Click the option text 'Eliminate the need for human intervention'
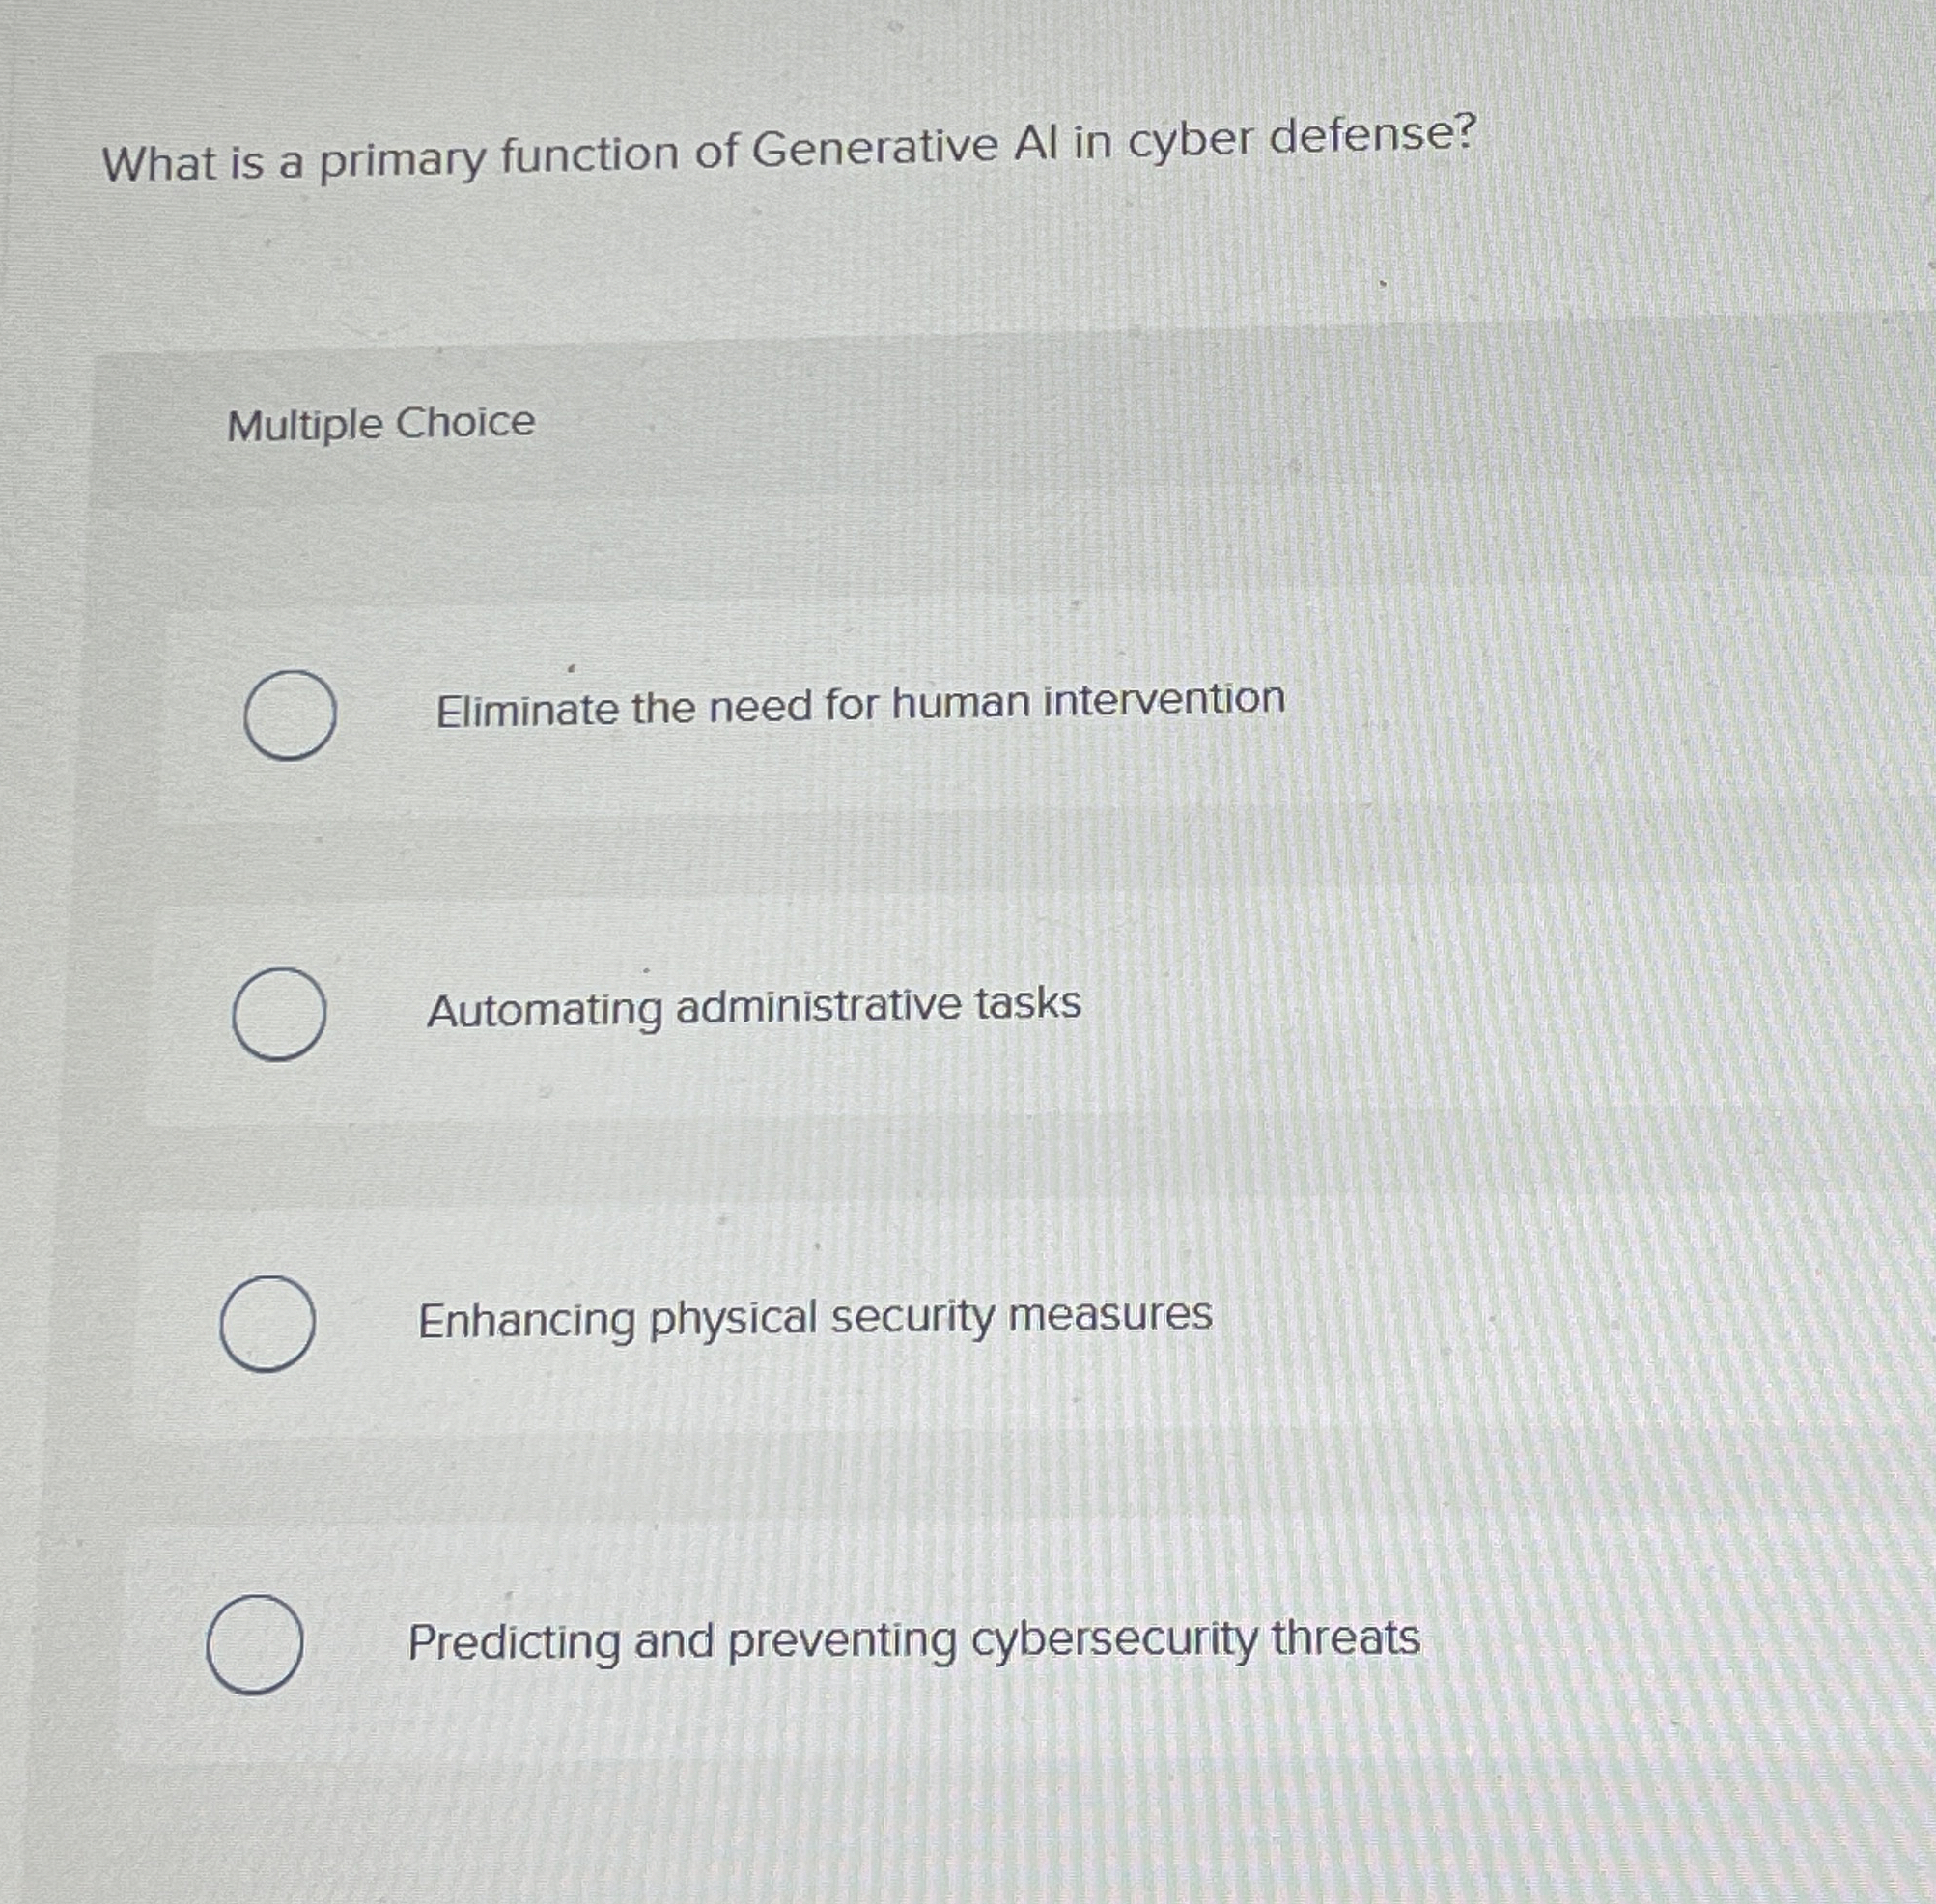Screen dimensions: 1936x1904 click(861, 705)
